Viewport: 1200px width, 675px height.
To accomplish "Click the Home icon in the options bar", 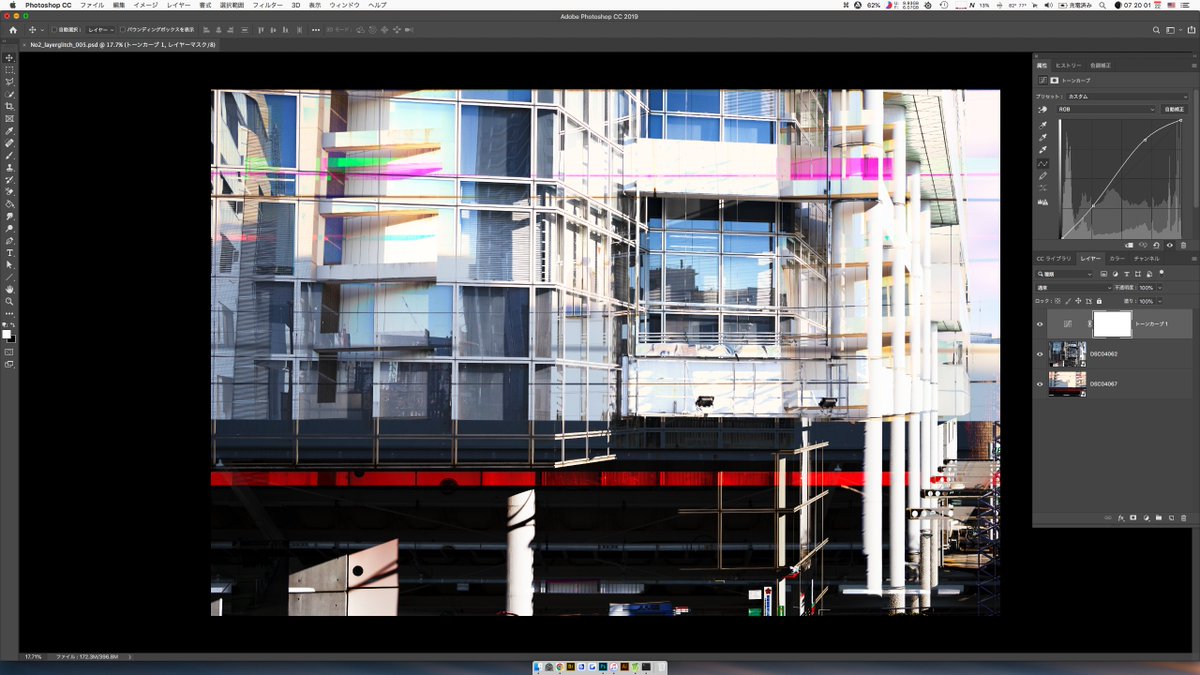I will point(13,30).
